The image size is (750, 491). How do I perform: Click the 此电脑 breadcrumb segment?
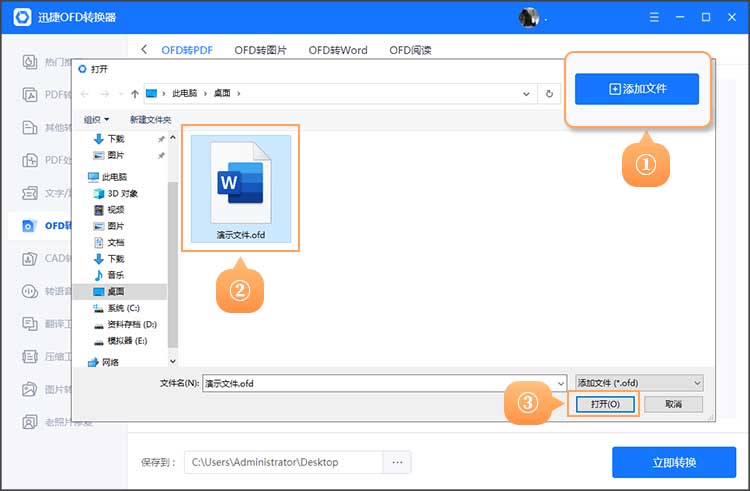[185, 94]
